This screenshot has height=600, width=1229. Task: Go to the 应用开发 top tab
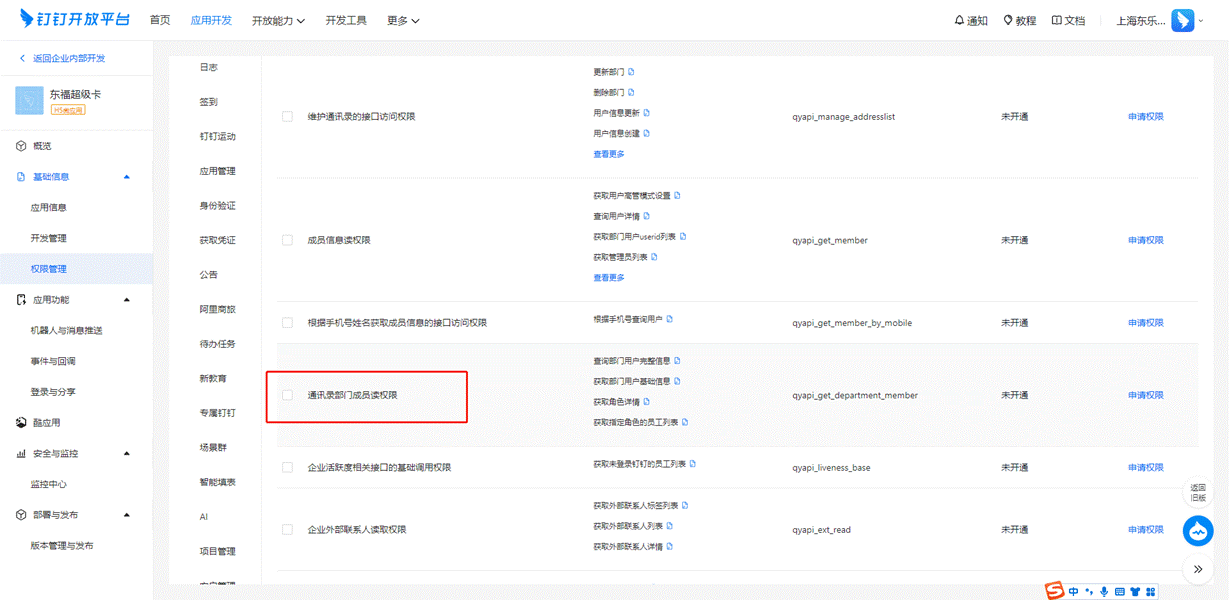[x=211, y=20]
